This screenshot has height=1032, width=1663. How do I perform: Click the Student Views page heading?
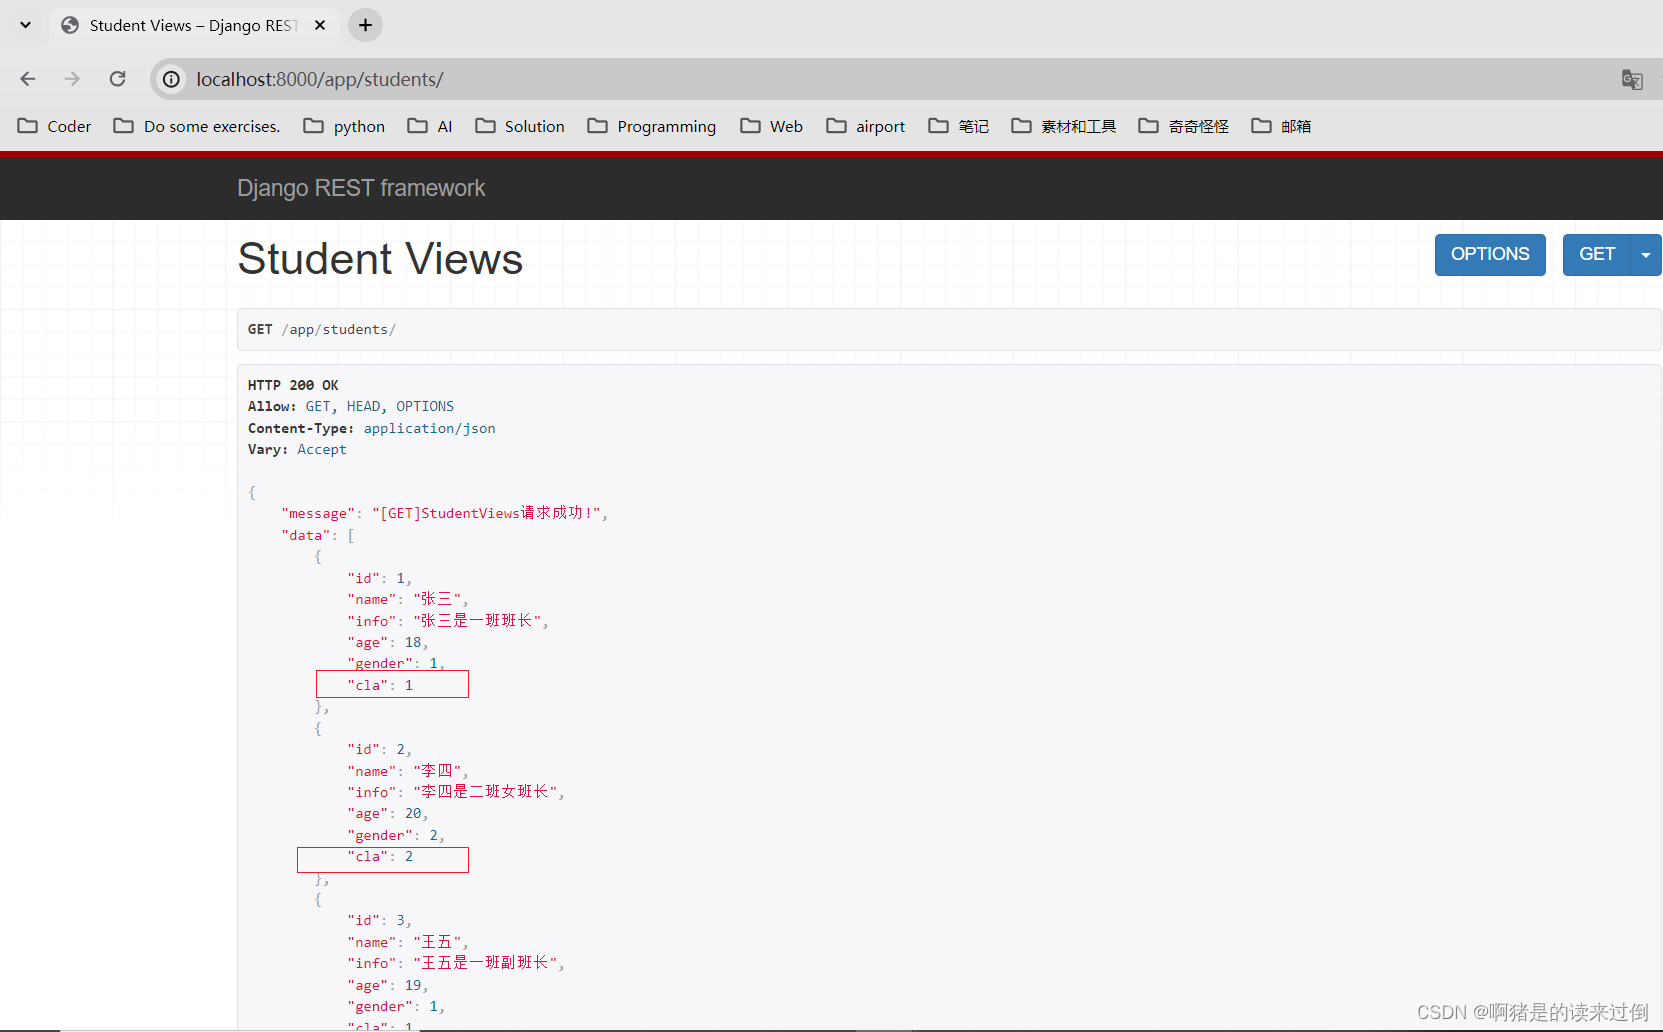380,259
